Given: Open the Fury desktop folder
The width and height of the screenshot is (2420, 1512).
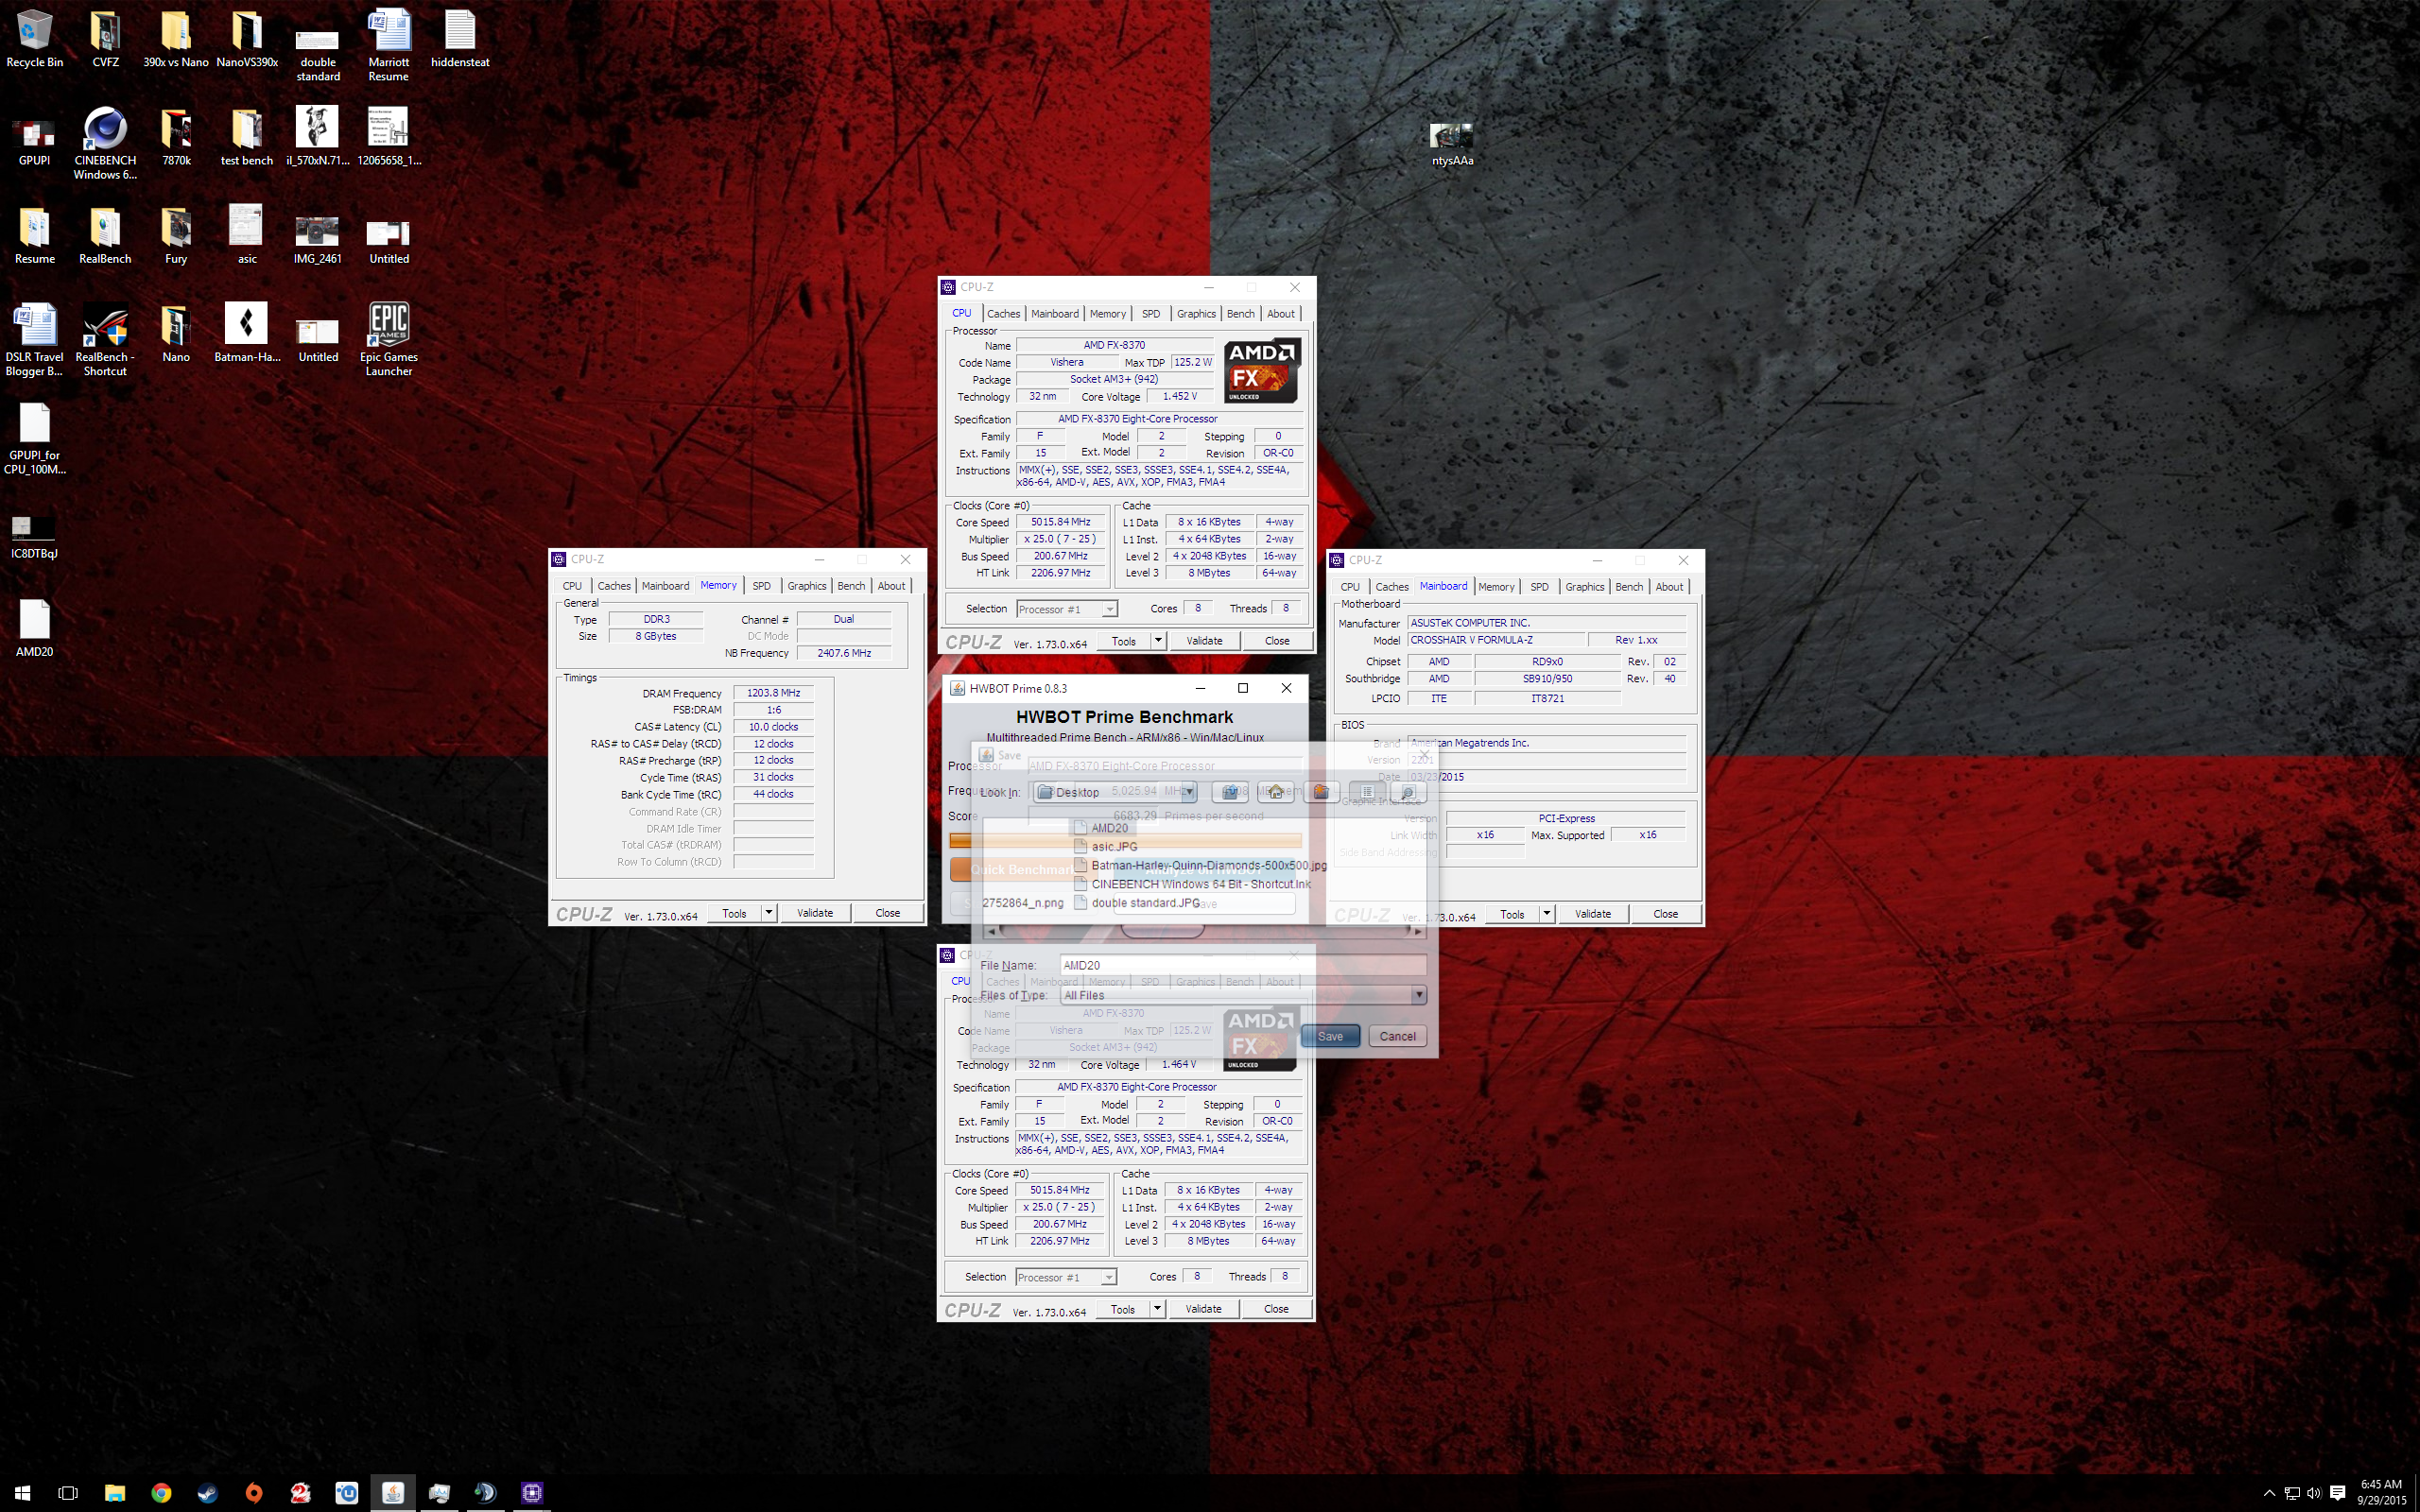Looking at the screenshot, I should pos(176,236).
